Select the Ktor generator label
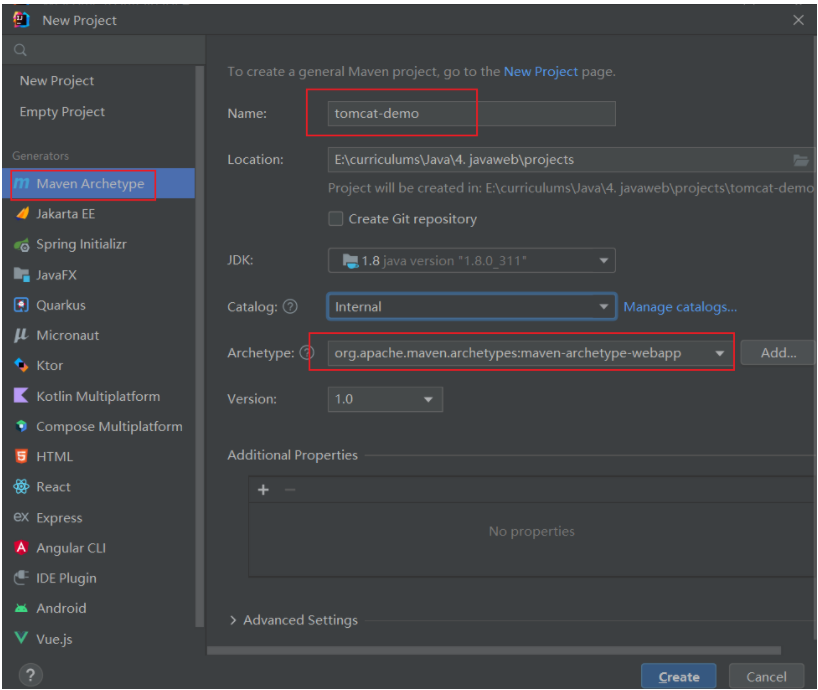This screenshot has width=818, height=690. coord(50,366)
